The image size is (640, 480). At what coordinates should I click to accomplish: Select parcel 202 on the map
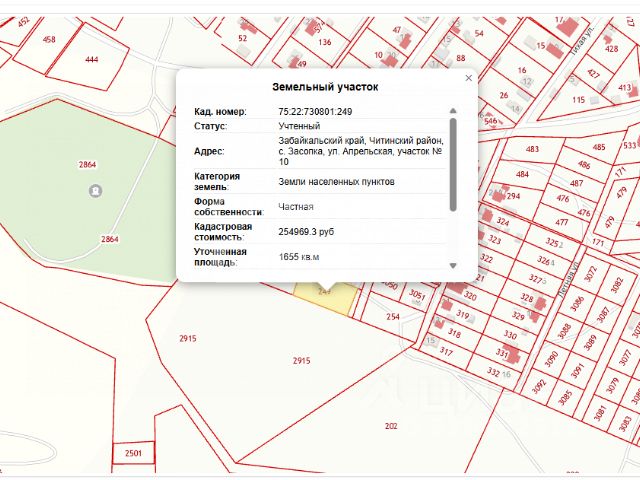click(x=391, y=426)
